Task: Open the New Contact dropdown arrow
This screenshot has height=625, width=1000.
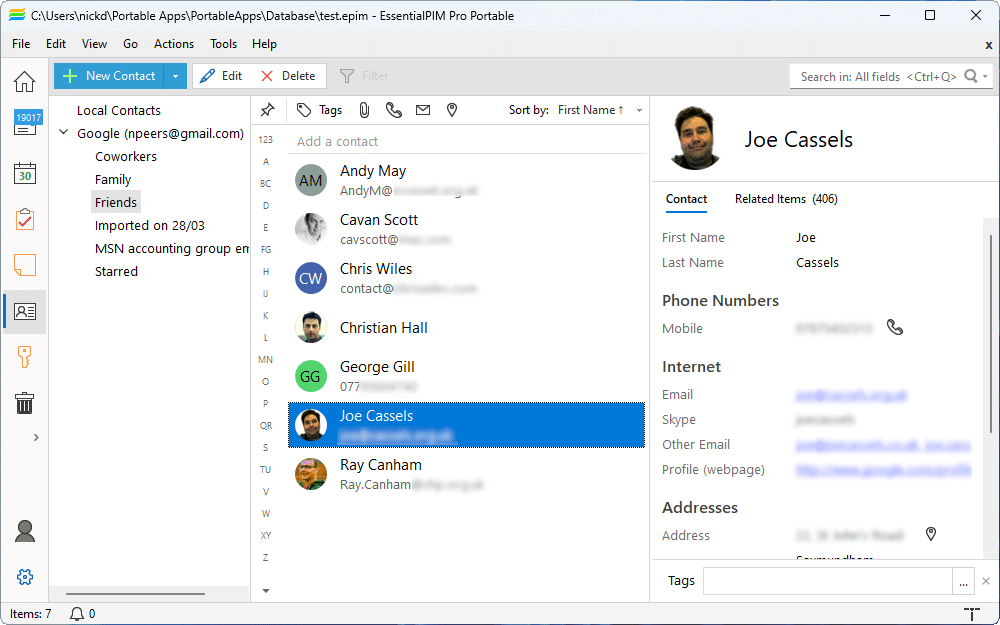Action: (x=175, y=76)
